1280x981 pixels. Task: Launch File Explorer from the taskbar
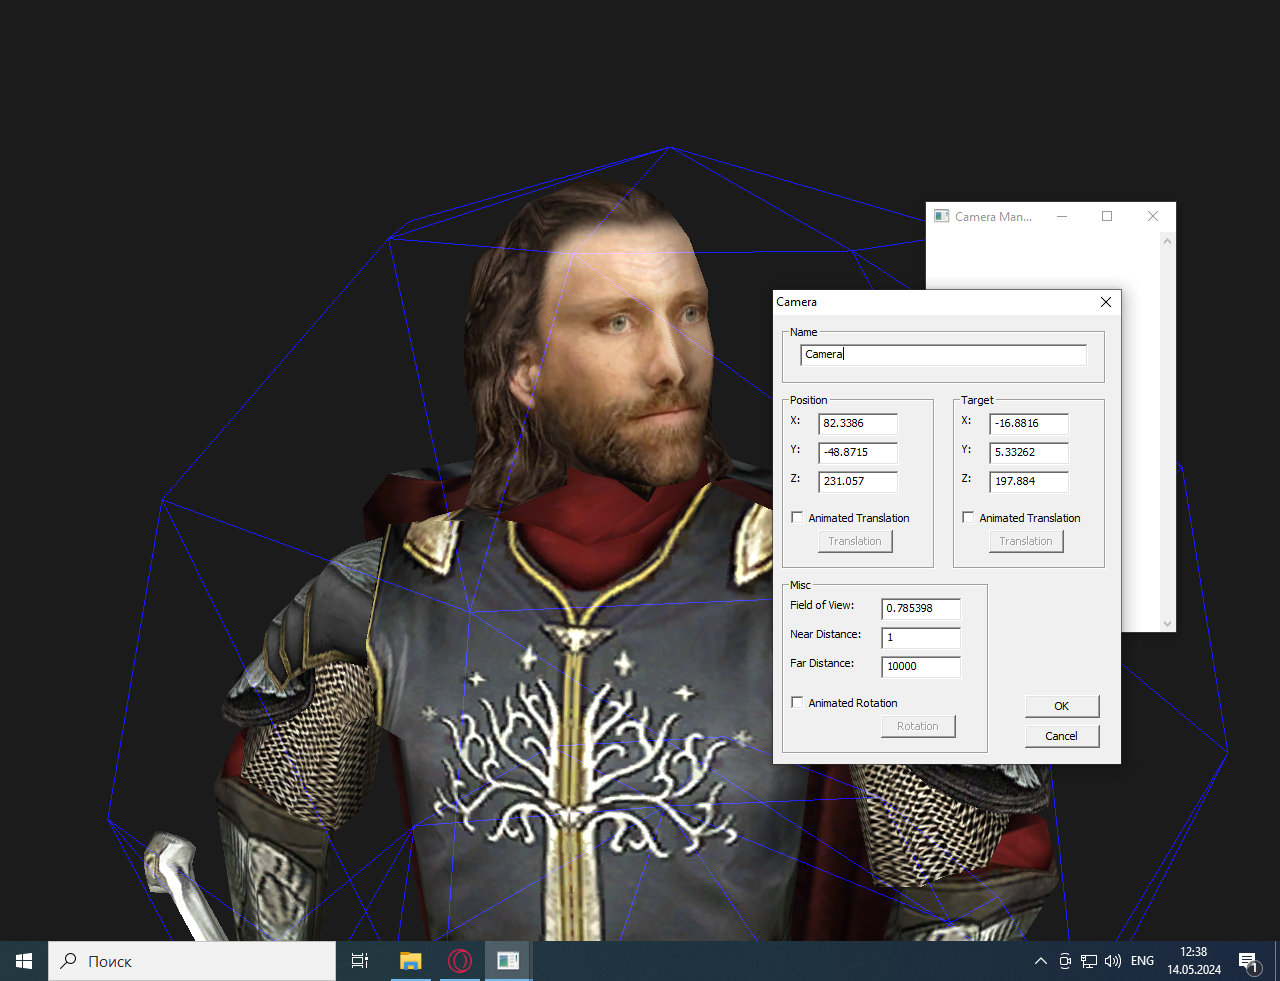point(410,961)
